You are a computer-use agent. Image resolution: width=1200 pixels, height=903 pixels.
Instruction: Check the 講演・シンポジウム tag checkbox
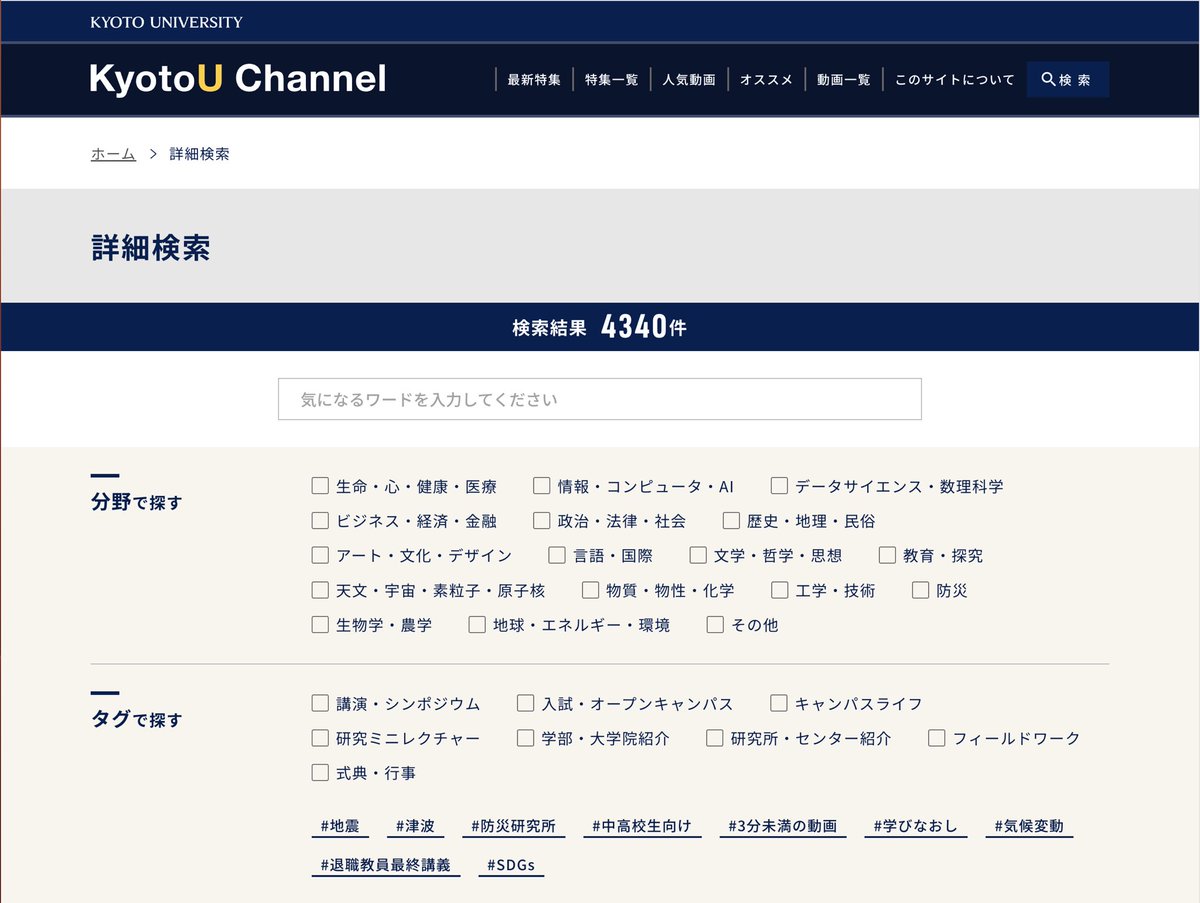pyautogui.click(x=320, y=704)
